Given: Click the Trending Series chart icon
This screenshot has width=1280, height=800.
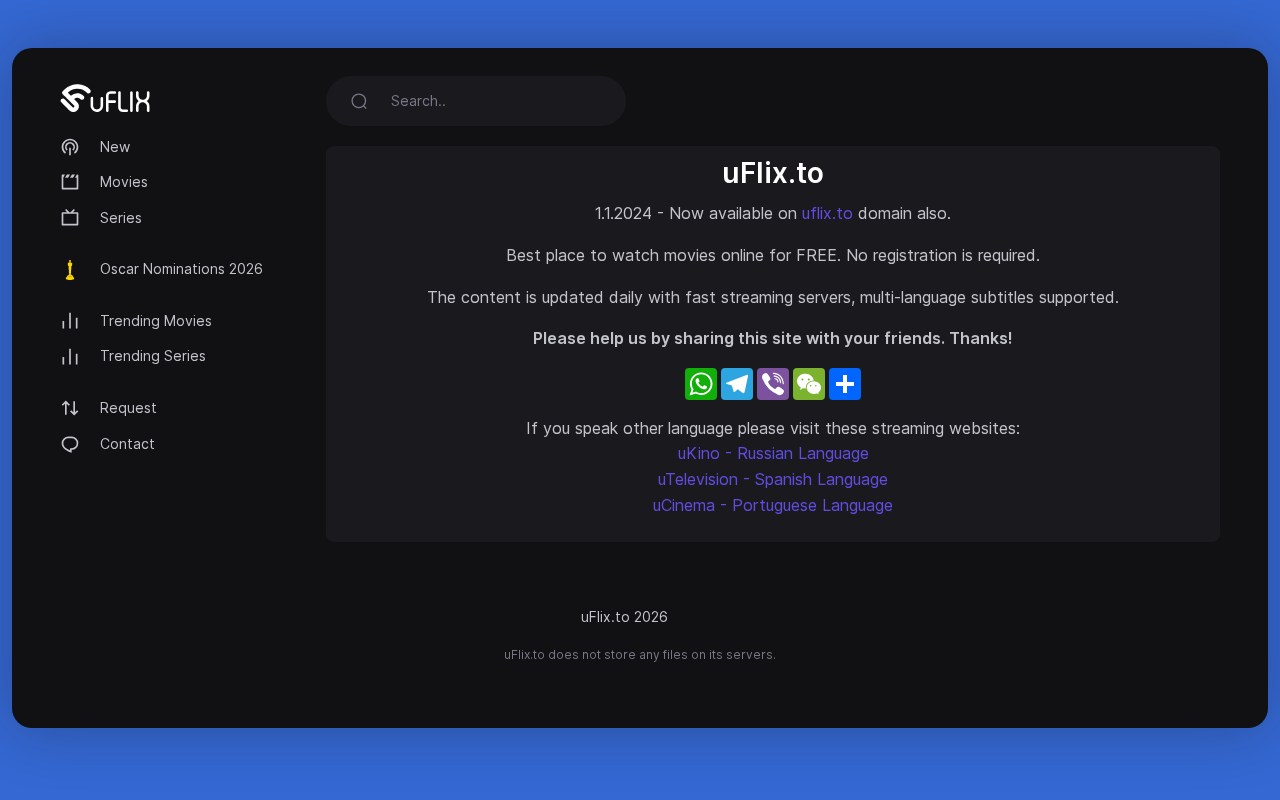Looking at the screenshot, I should point(70,356).
